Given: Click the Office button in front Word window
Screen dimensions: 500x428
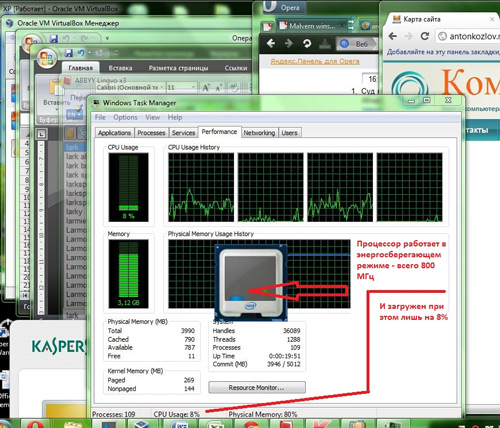Looking at the screenshot, I should tap(46, 59).
